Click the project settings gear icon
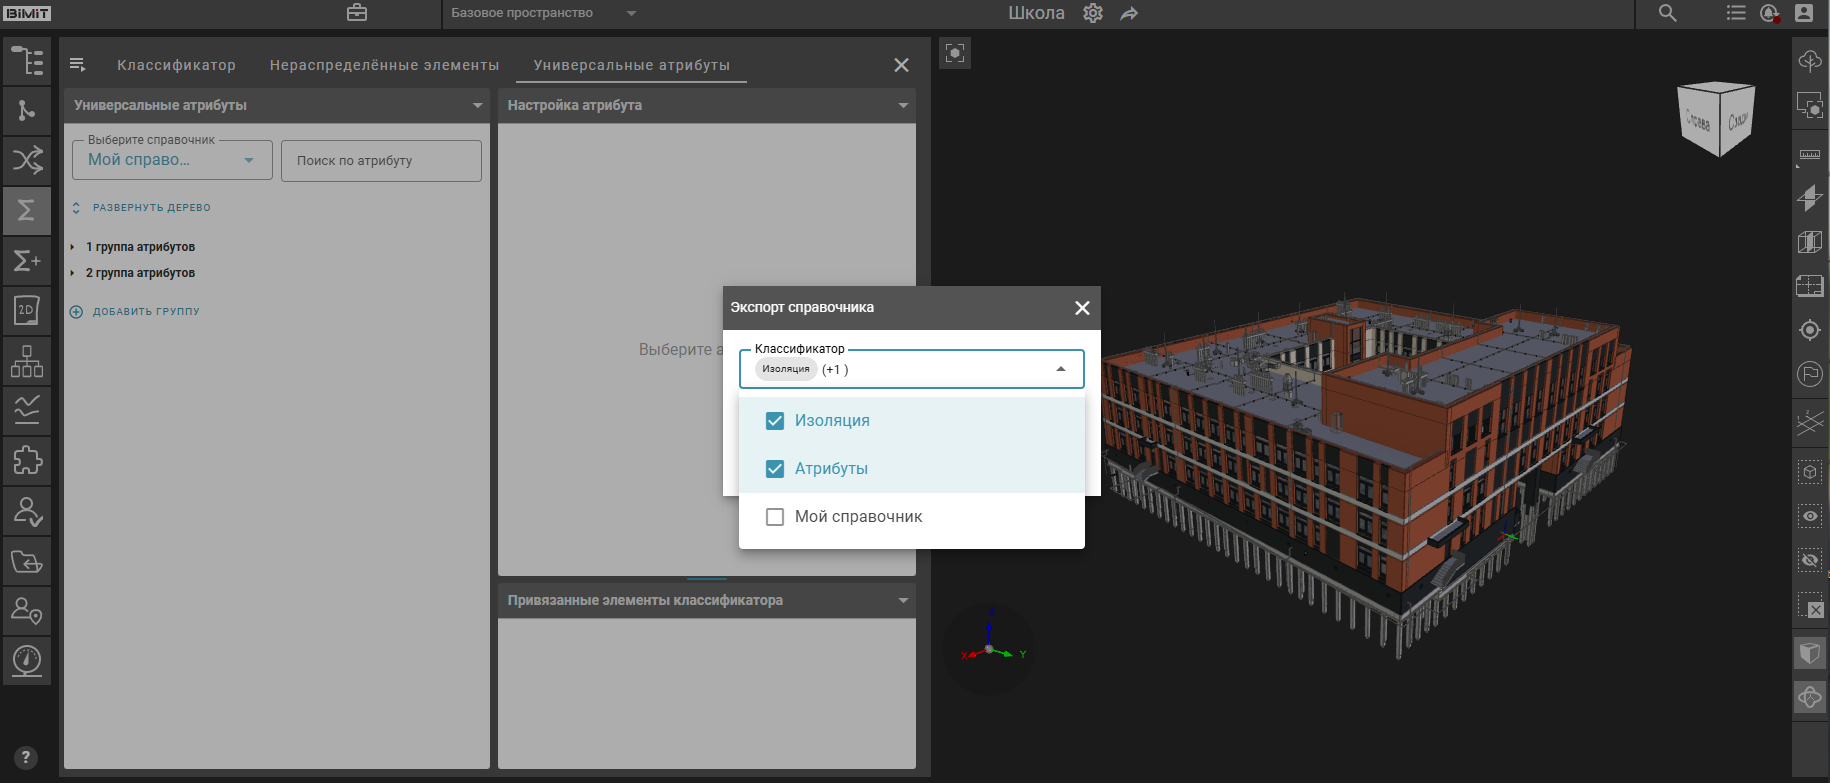Screen dimensions: 1830x783 pyautogui.click(x=1093, y=14)
